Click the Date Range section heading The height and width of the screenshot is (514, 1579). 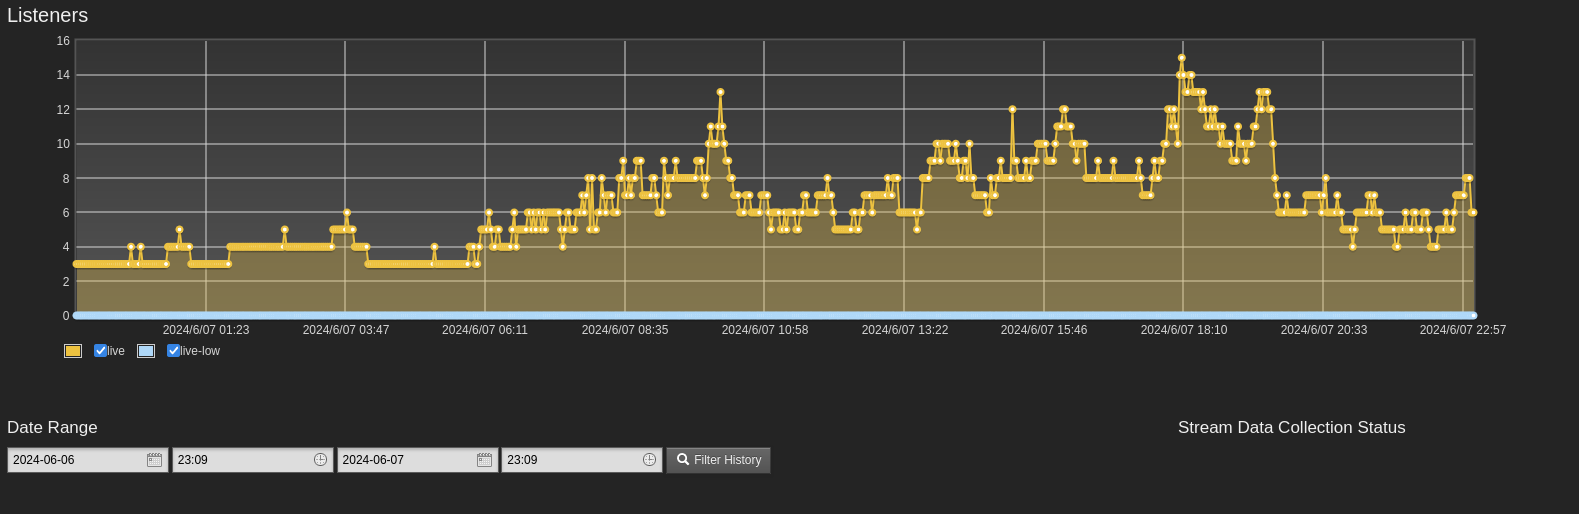[x=52, y=428]
